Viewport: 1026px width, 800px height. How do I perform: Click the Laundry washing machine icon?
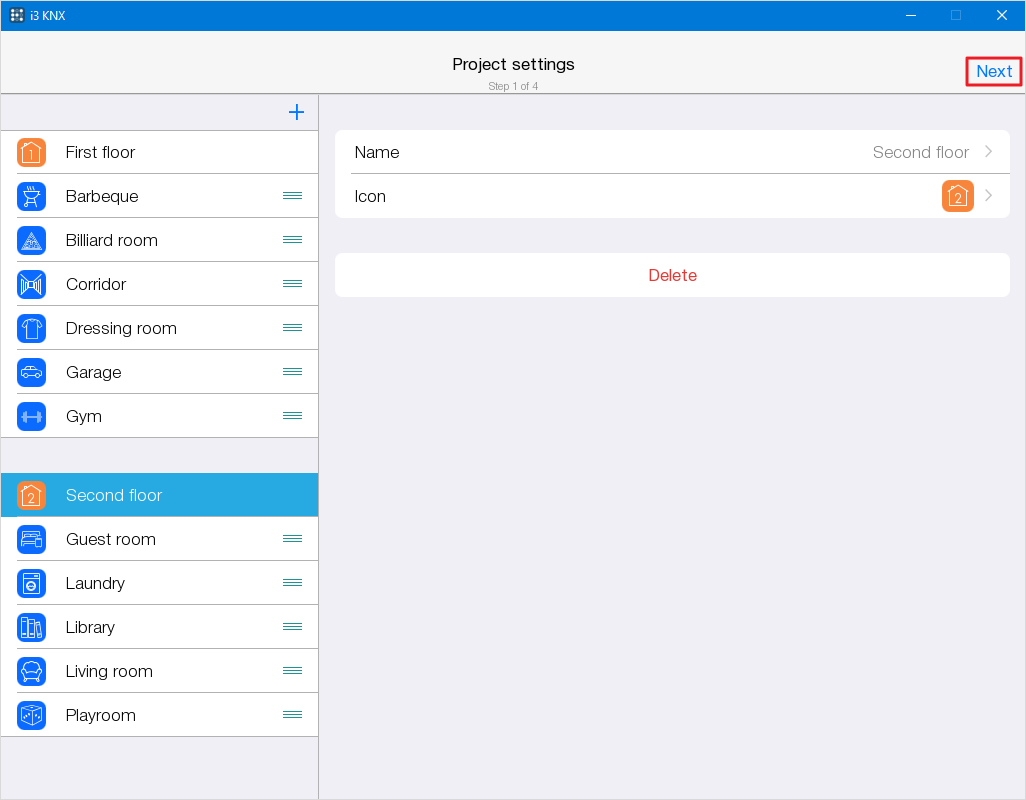31,583
